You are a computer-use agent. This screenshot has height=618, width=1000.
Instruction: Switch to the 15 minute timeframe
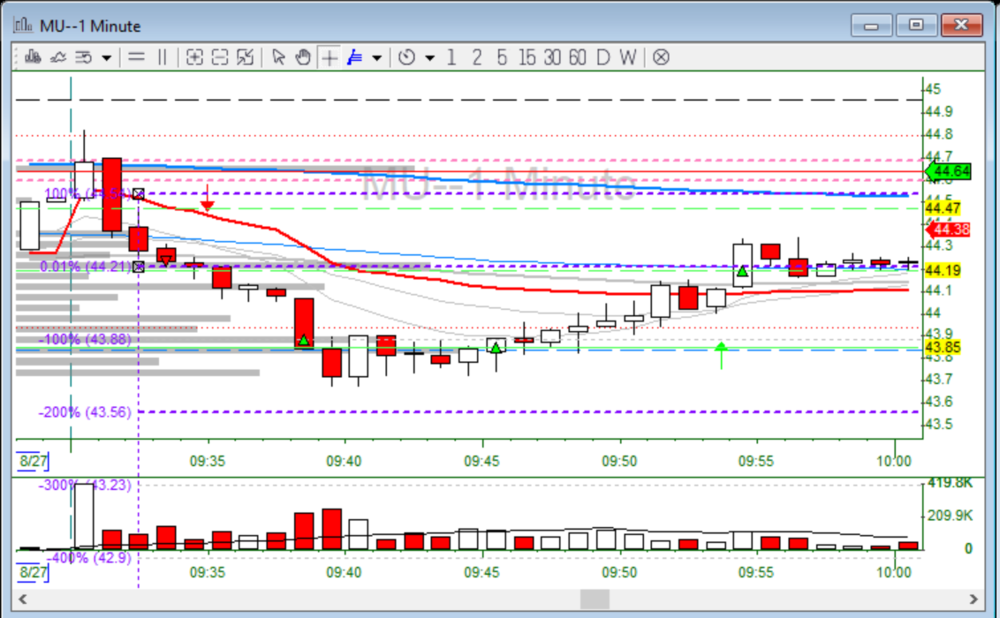(526, 57)
